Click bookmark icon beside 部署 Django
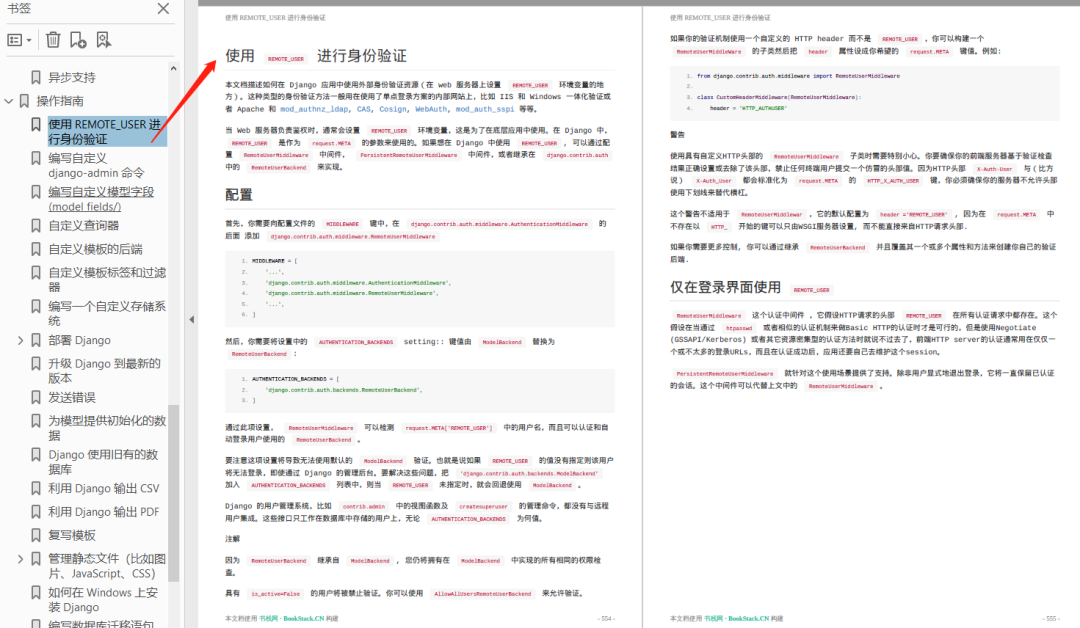 click(36, 340)
